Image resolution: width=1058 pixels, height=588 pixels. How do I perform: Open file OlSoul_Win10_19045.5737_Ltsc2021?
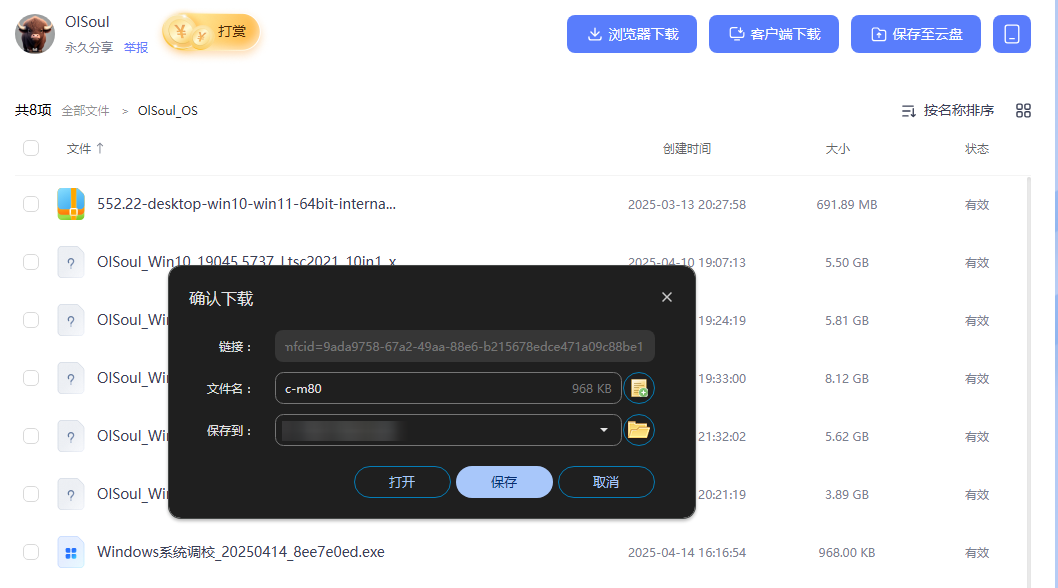pos(246,261)
